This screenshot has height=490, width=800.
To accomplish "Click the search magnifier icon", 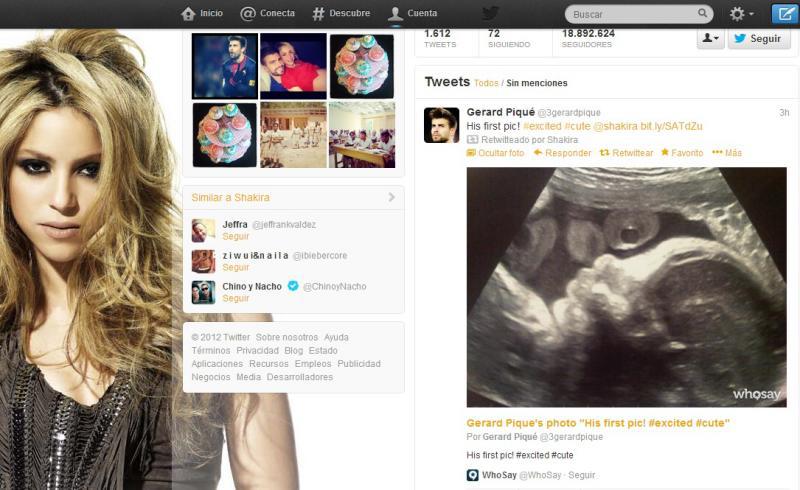I will (x=703, y=13).
